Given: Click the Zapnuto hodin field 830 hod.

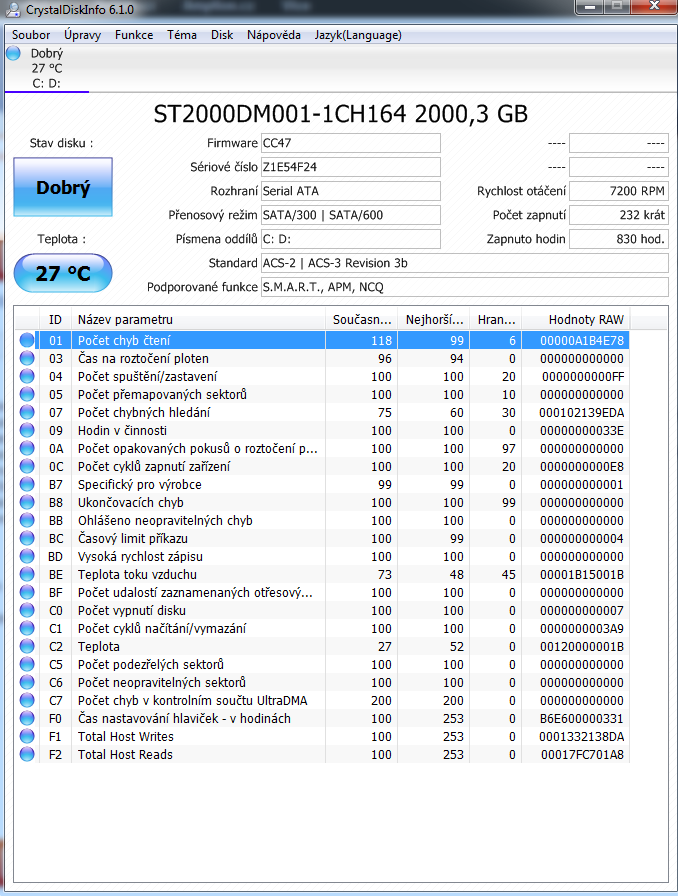Looking at the screenshot, I should click(x=619, y=239).
